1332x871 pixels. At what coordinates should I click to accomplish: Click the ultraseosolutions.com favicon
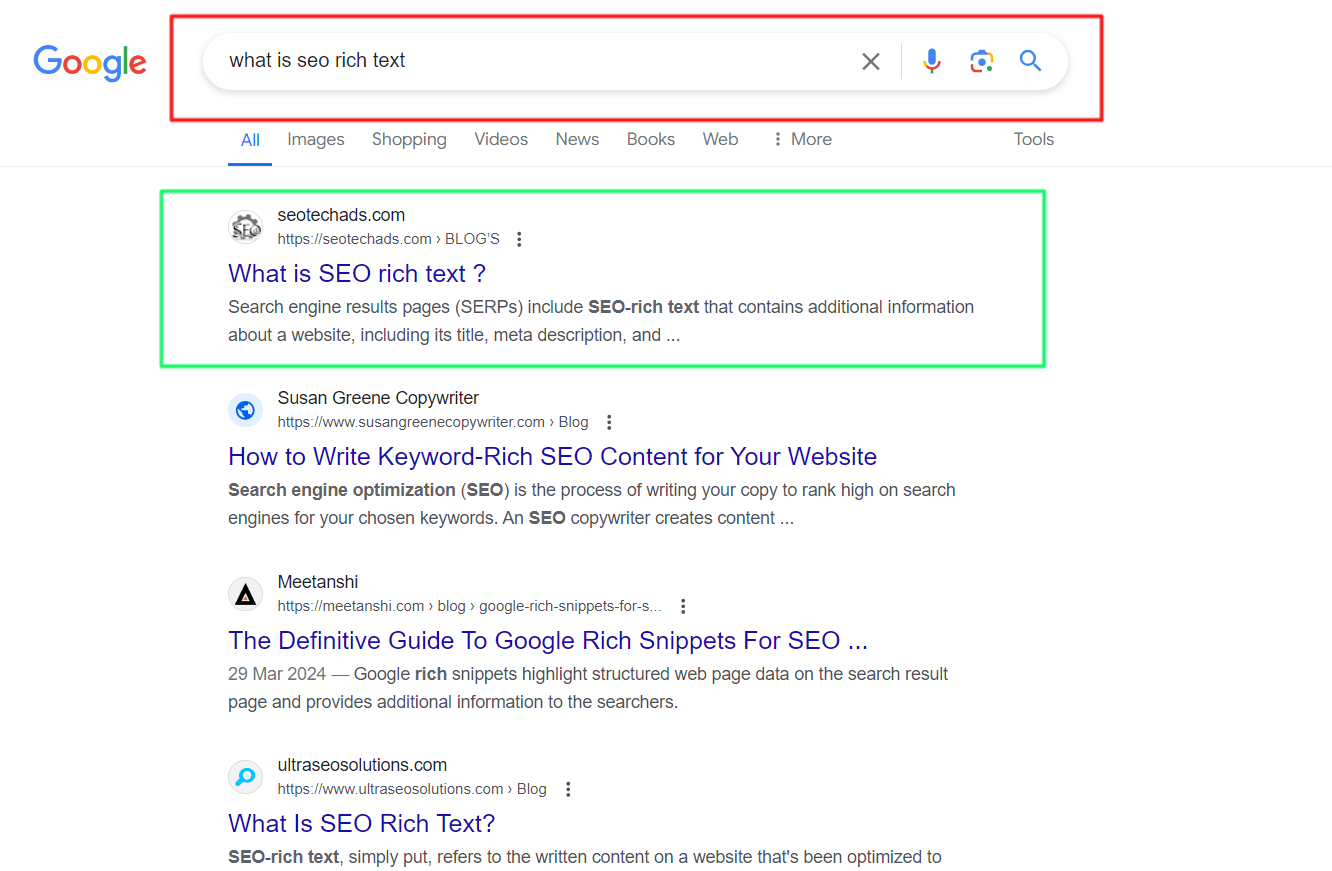click(x=245, y=777)
